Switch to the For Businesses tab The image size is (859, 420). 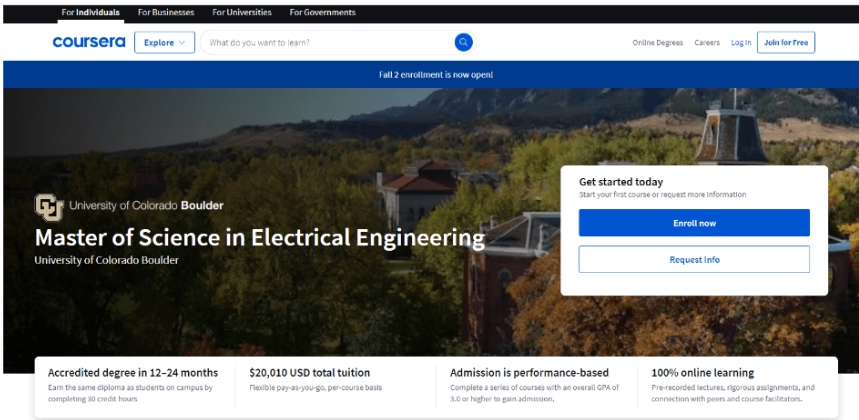tap(166, 12)
